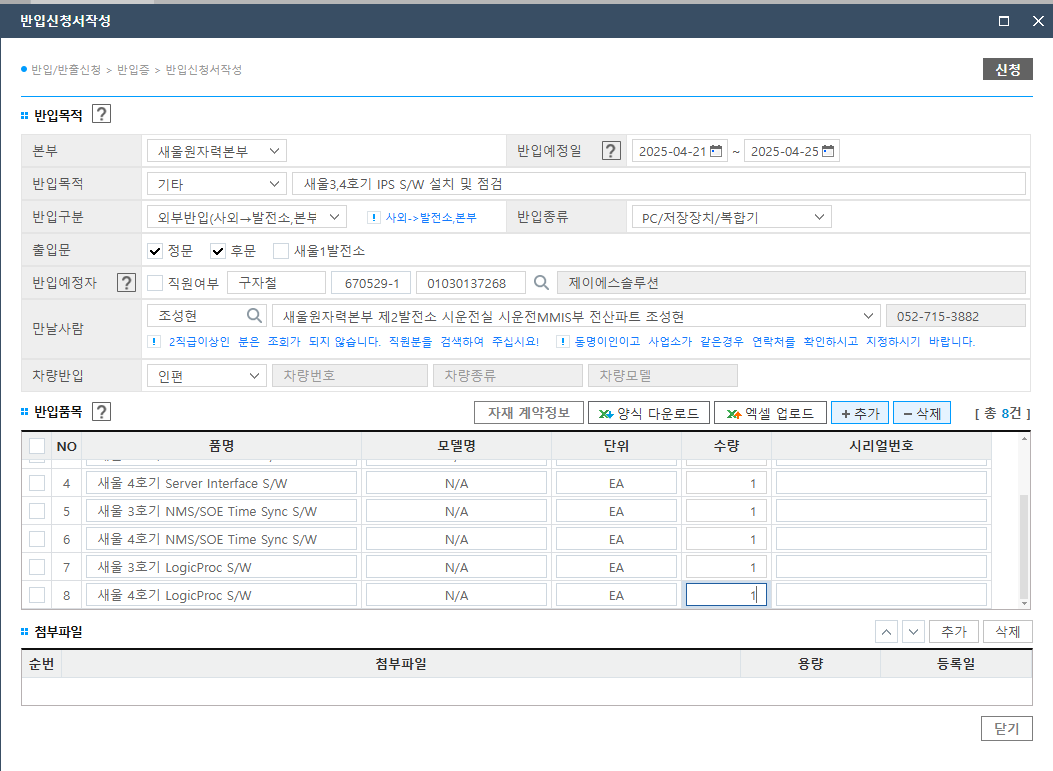Tick the 직원여부 checkbox

155,283
